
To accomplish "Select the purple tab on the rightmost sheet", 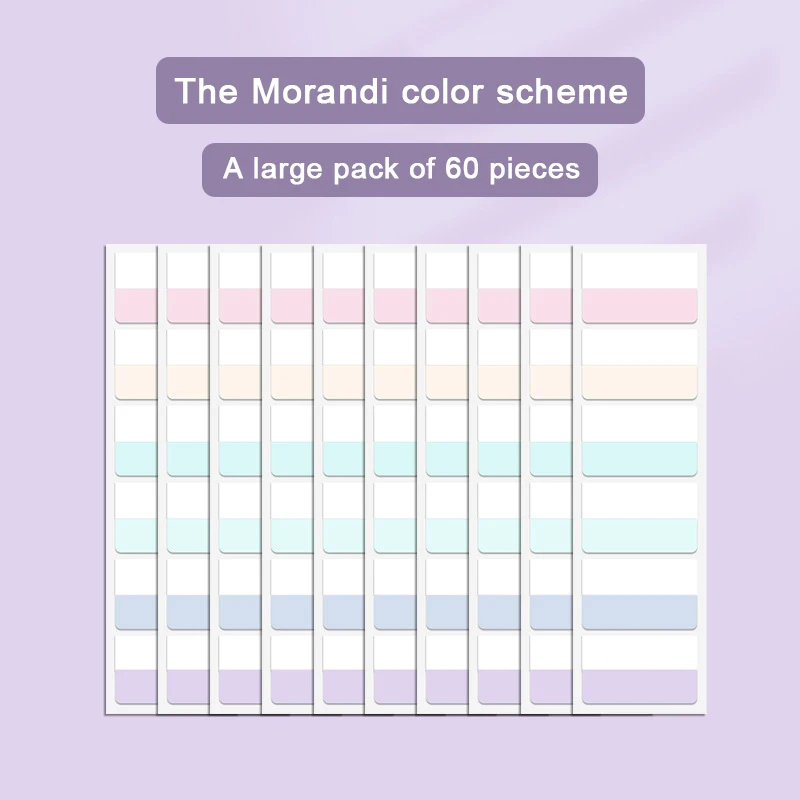I will pos(639,686).
